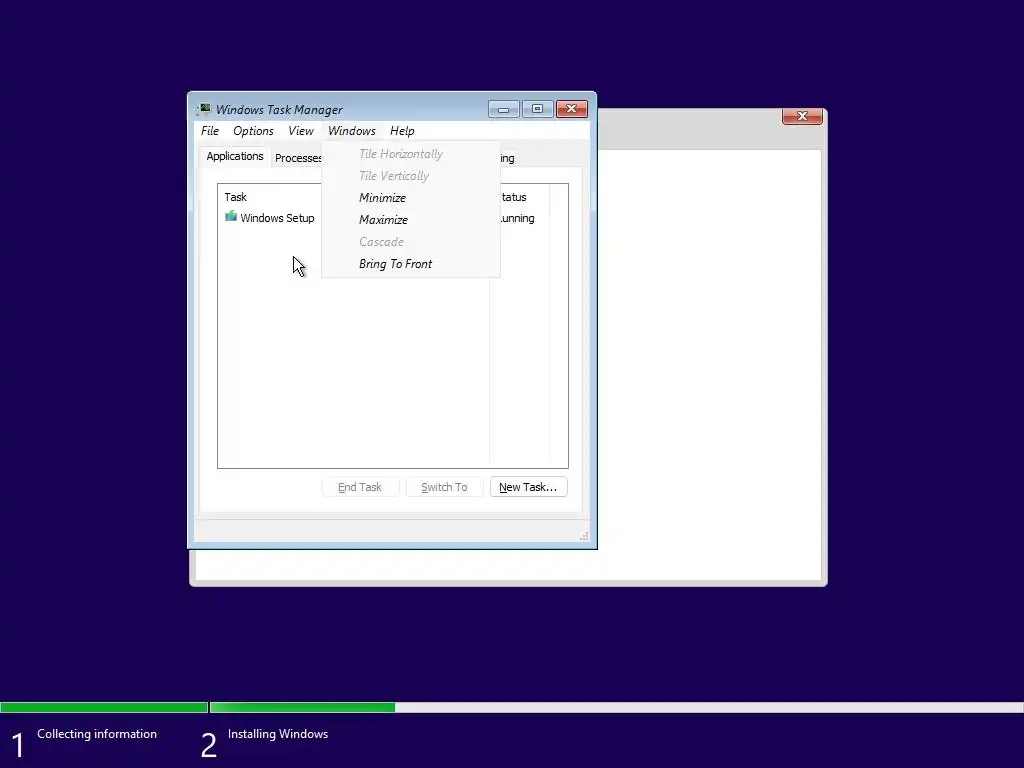Click the Task Manager title bar icon
The width and height of the screenshot is (1024, 768).
(x=204, y=109)
